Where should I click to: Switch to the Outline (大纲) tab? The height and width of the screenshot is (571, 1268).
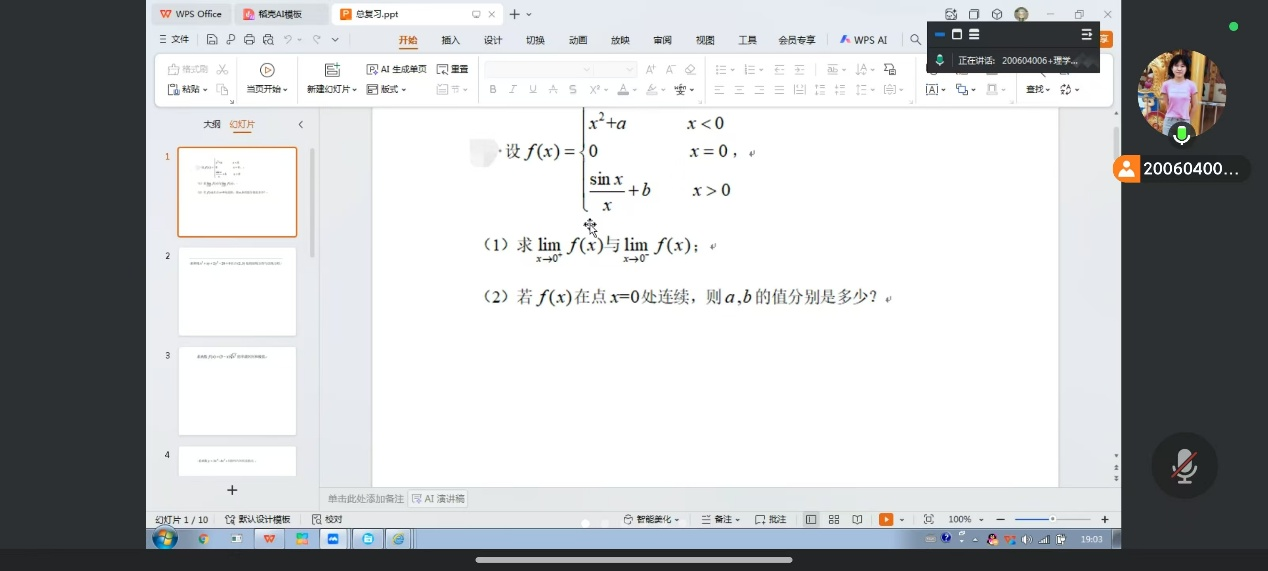click(212, 125)
